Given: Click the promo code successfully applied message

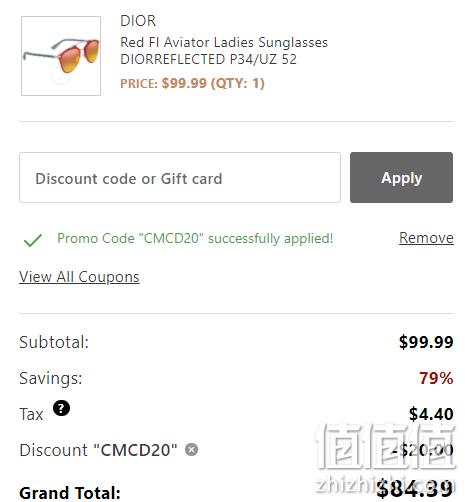Looking at the screenshot, I should [195, 238].
